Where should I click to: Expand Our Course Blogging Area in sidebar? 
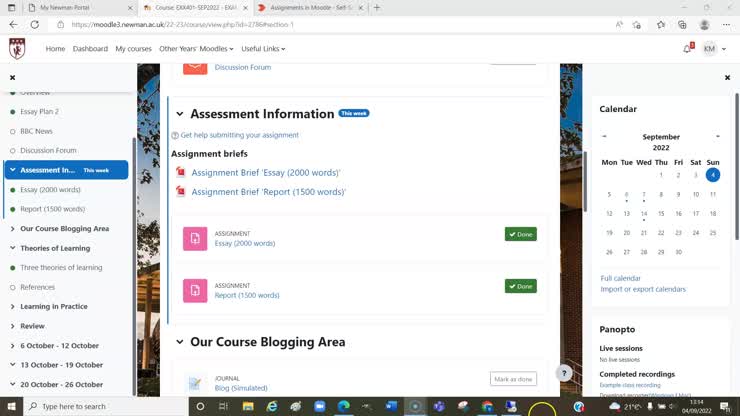click(13, 229)
